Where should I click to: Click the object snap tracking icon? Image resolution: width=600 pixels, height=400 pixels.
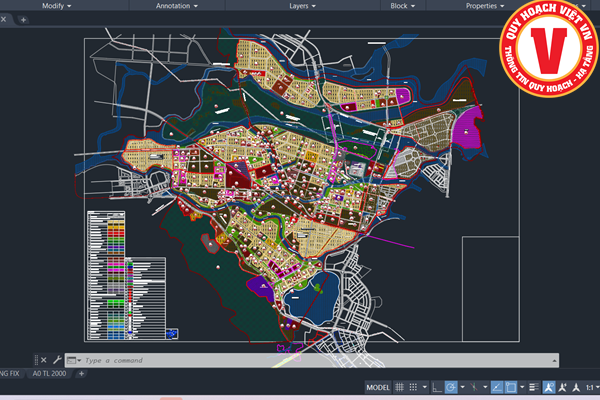(x=495, y=387)
